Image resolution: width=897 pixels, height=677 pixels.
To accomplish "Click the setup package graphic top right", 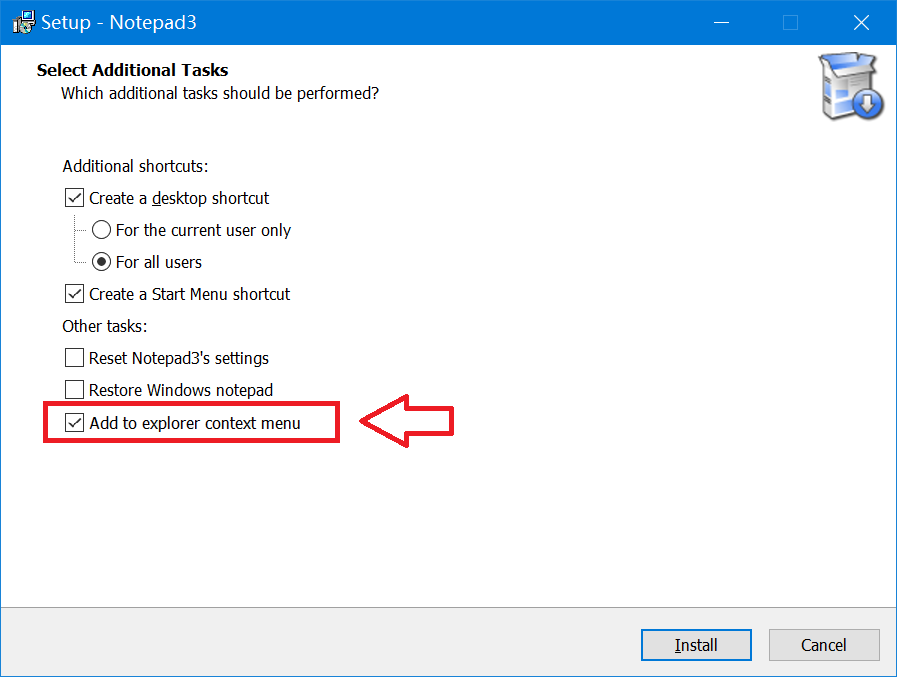I will click(849, 86).
